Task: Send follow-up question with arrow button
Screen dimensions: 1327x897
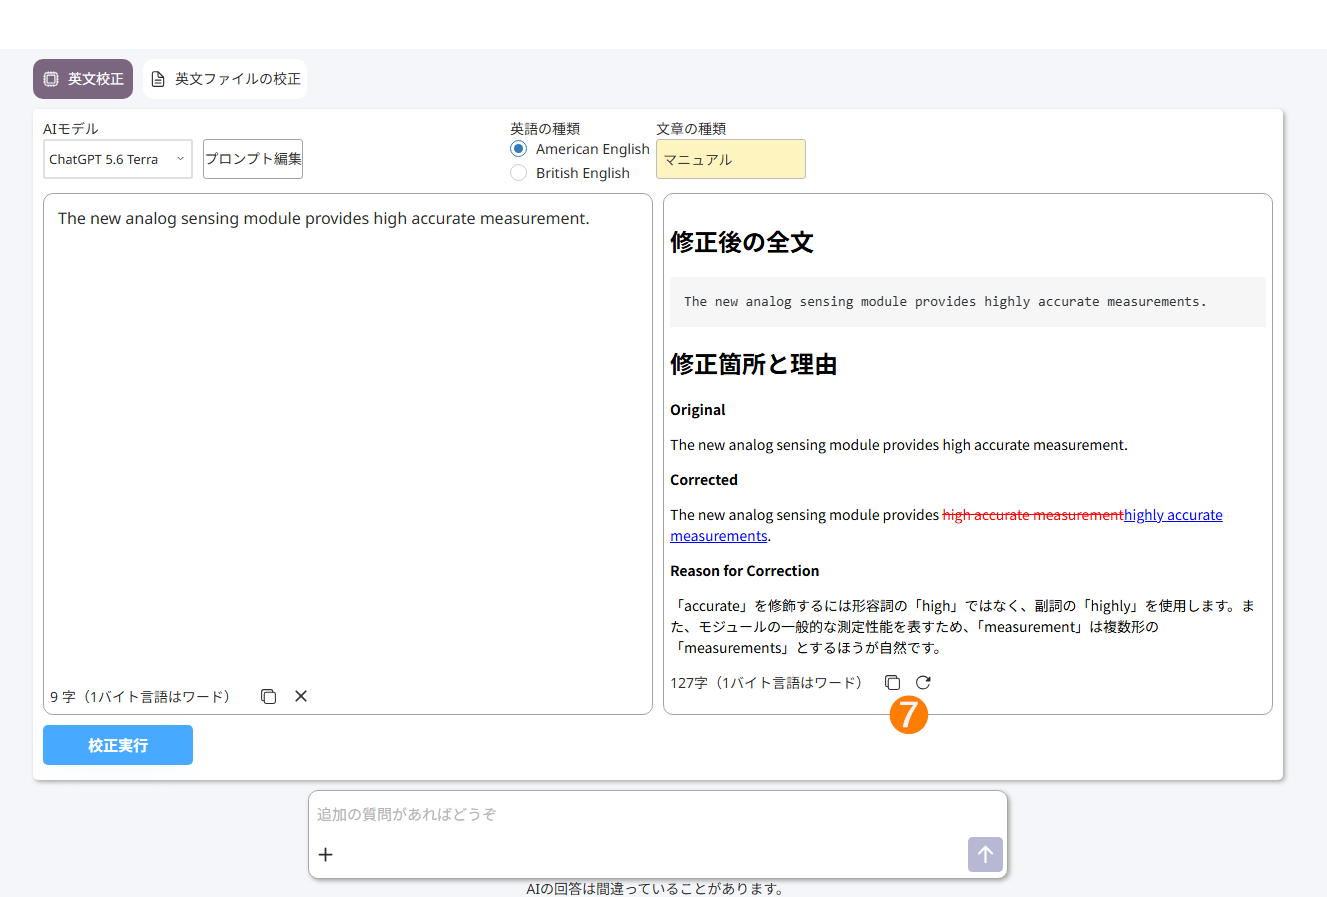Action: (x=985, y=854)
